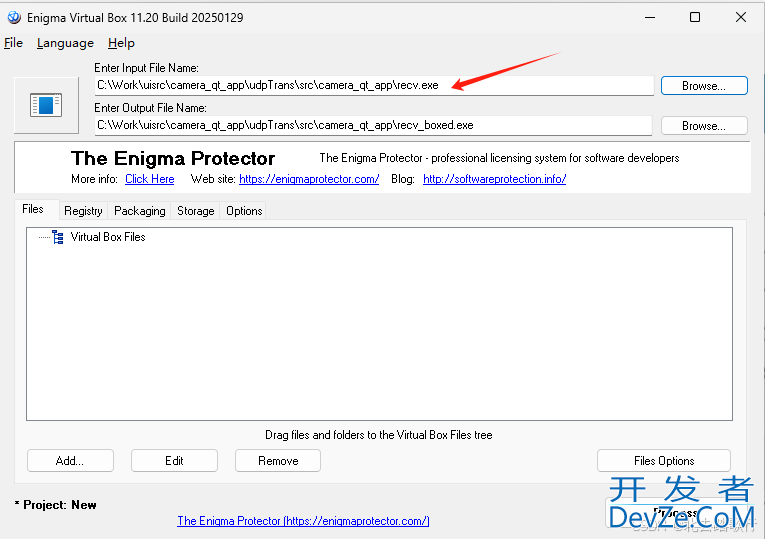
Task: Open the Language menu
Action: click(65, 43)
